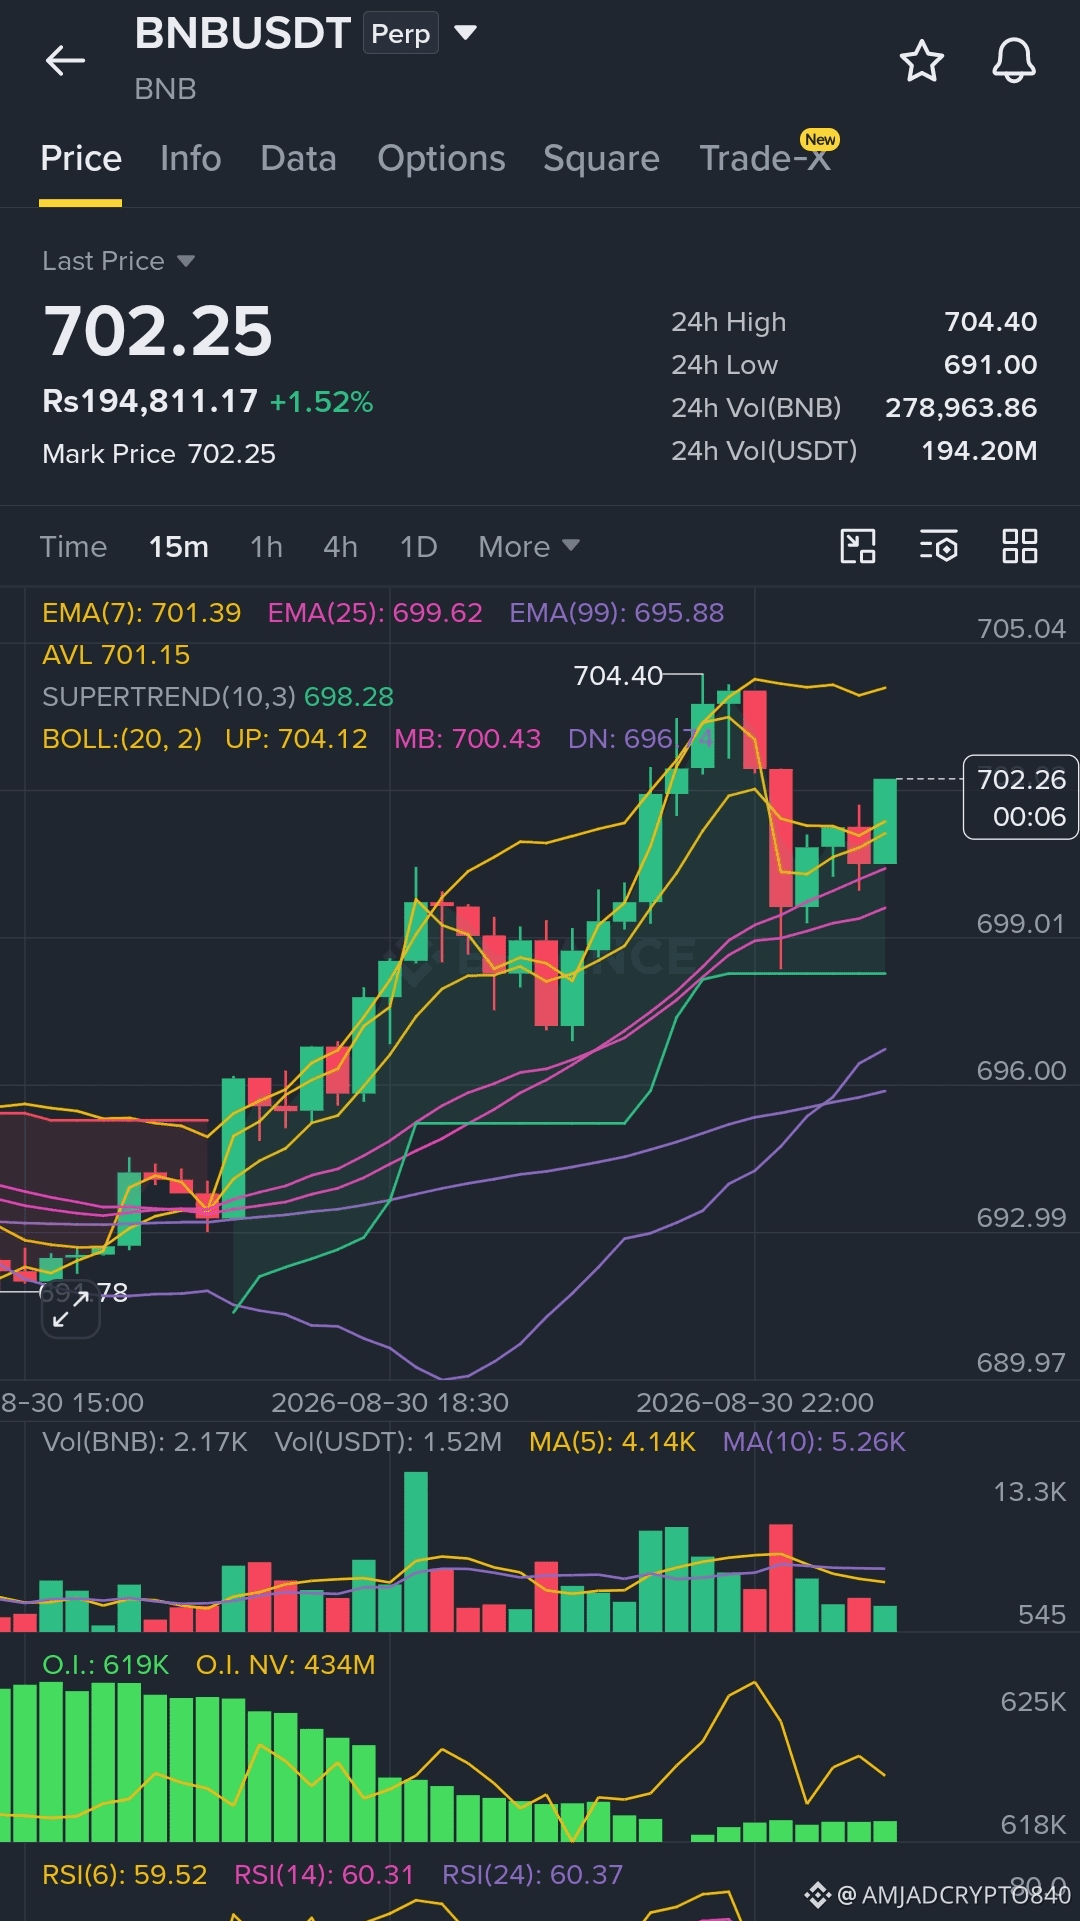
Task: Tap the Mark Price 702.25 text
Action: pos(159,454)
